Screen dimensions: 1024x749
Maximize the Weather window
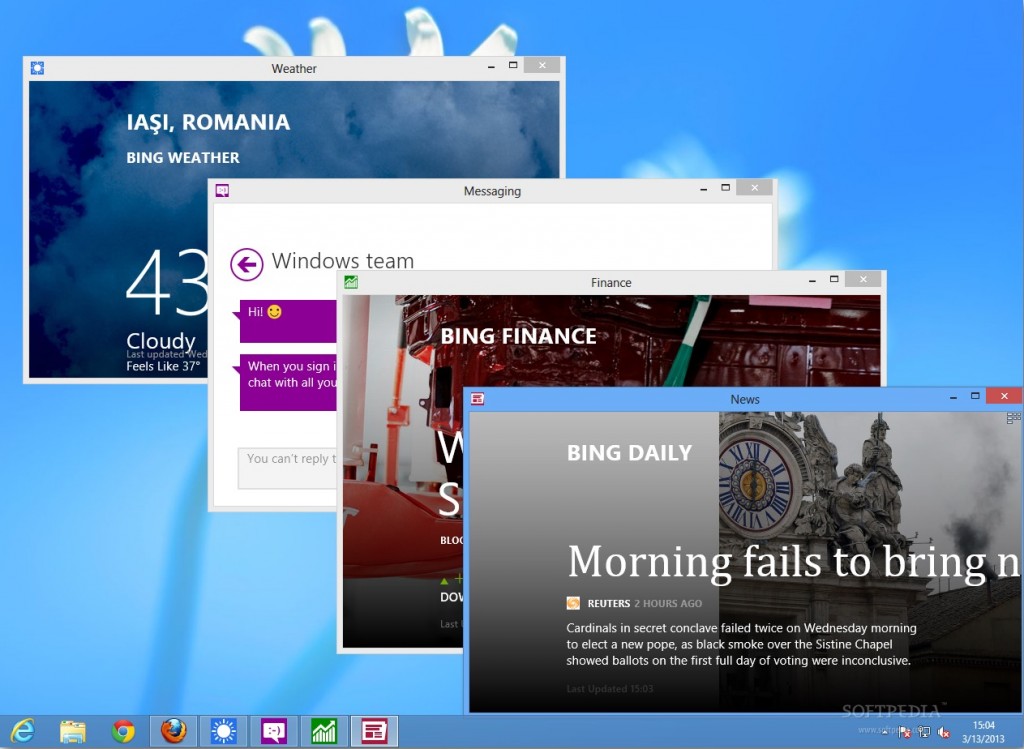[513, 65]
